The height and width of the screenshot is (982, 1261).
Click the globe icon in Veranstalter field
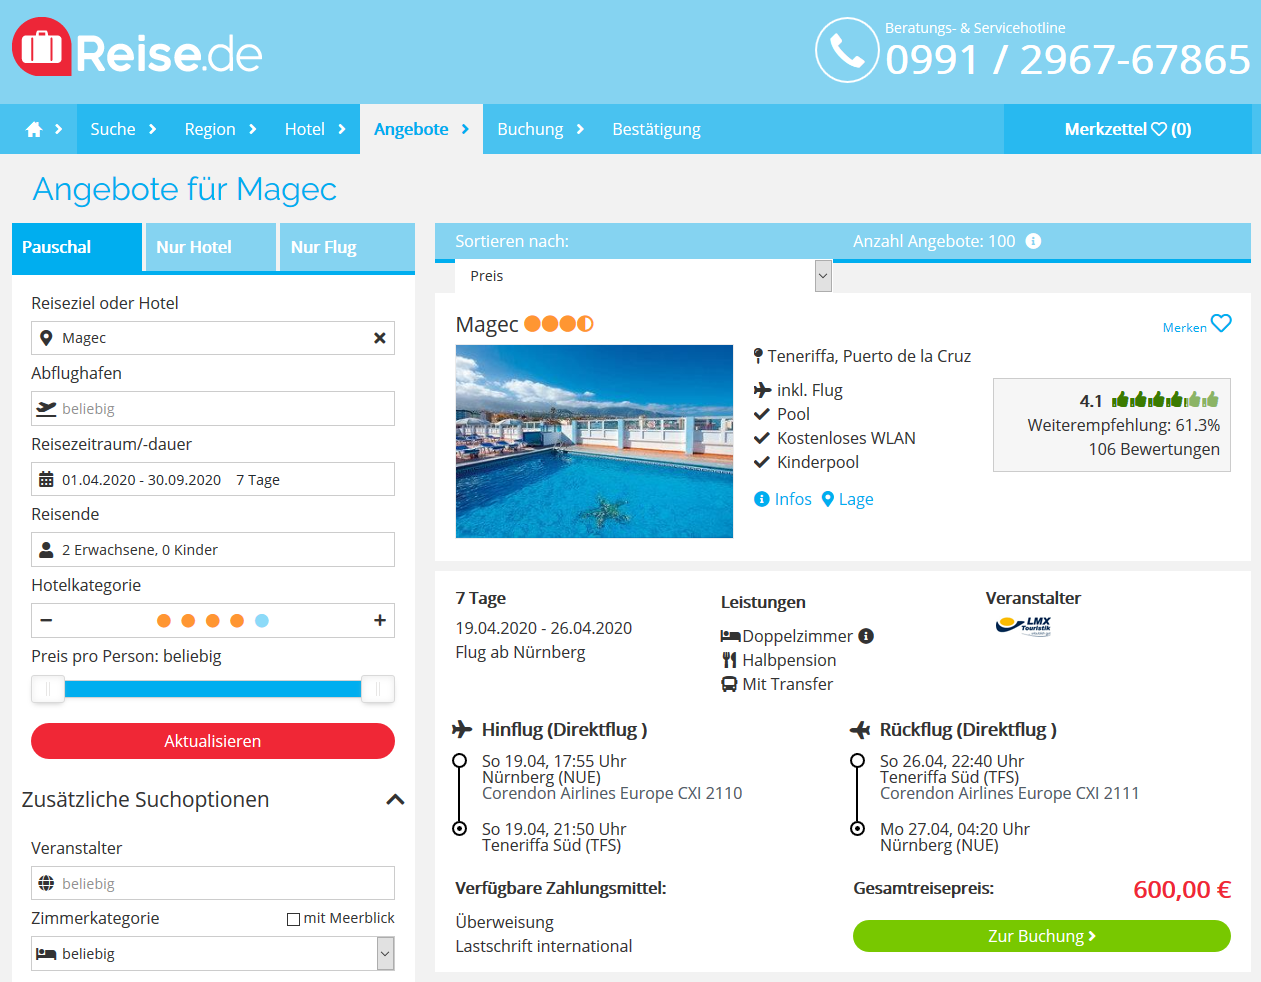pyautogui.click(x=46, y=883)
